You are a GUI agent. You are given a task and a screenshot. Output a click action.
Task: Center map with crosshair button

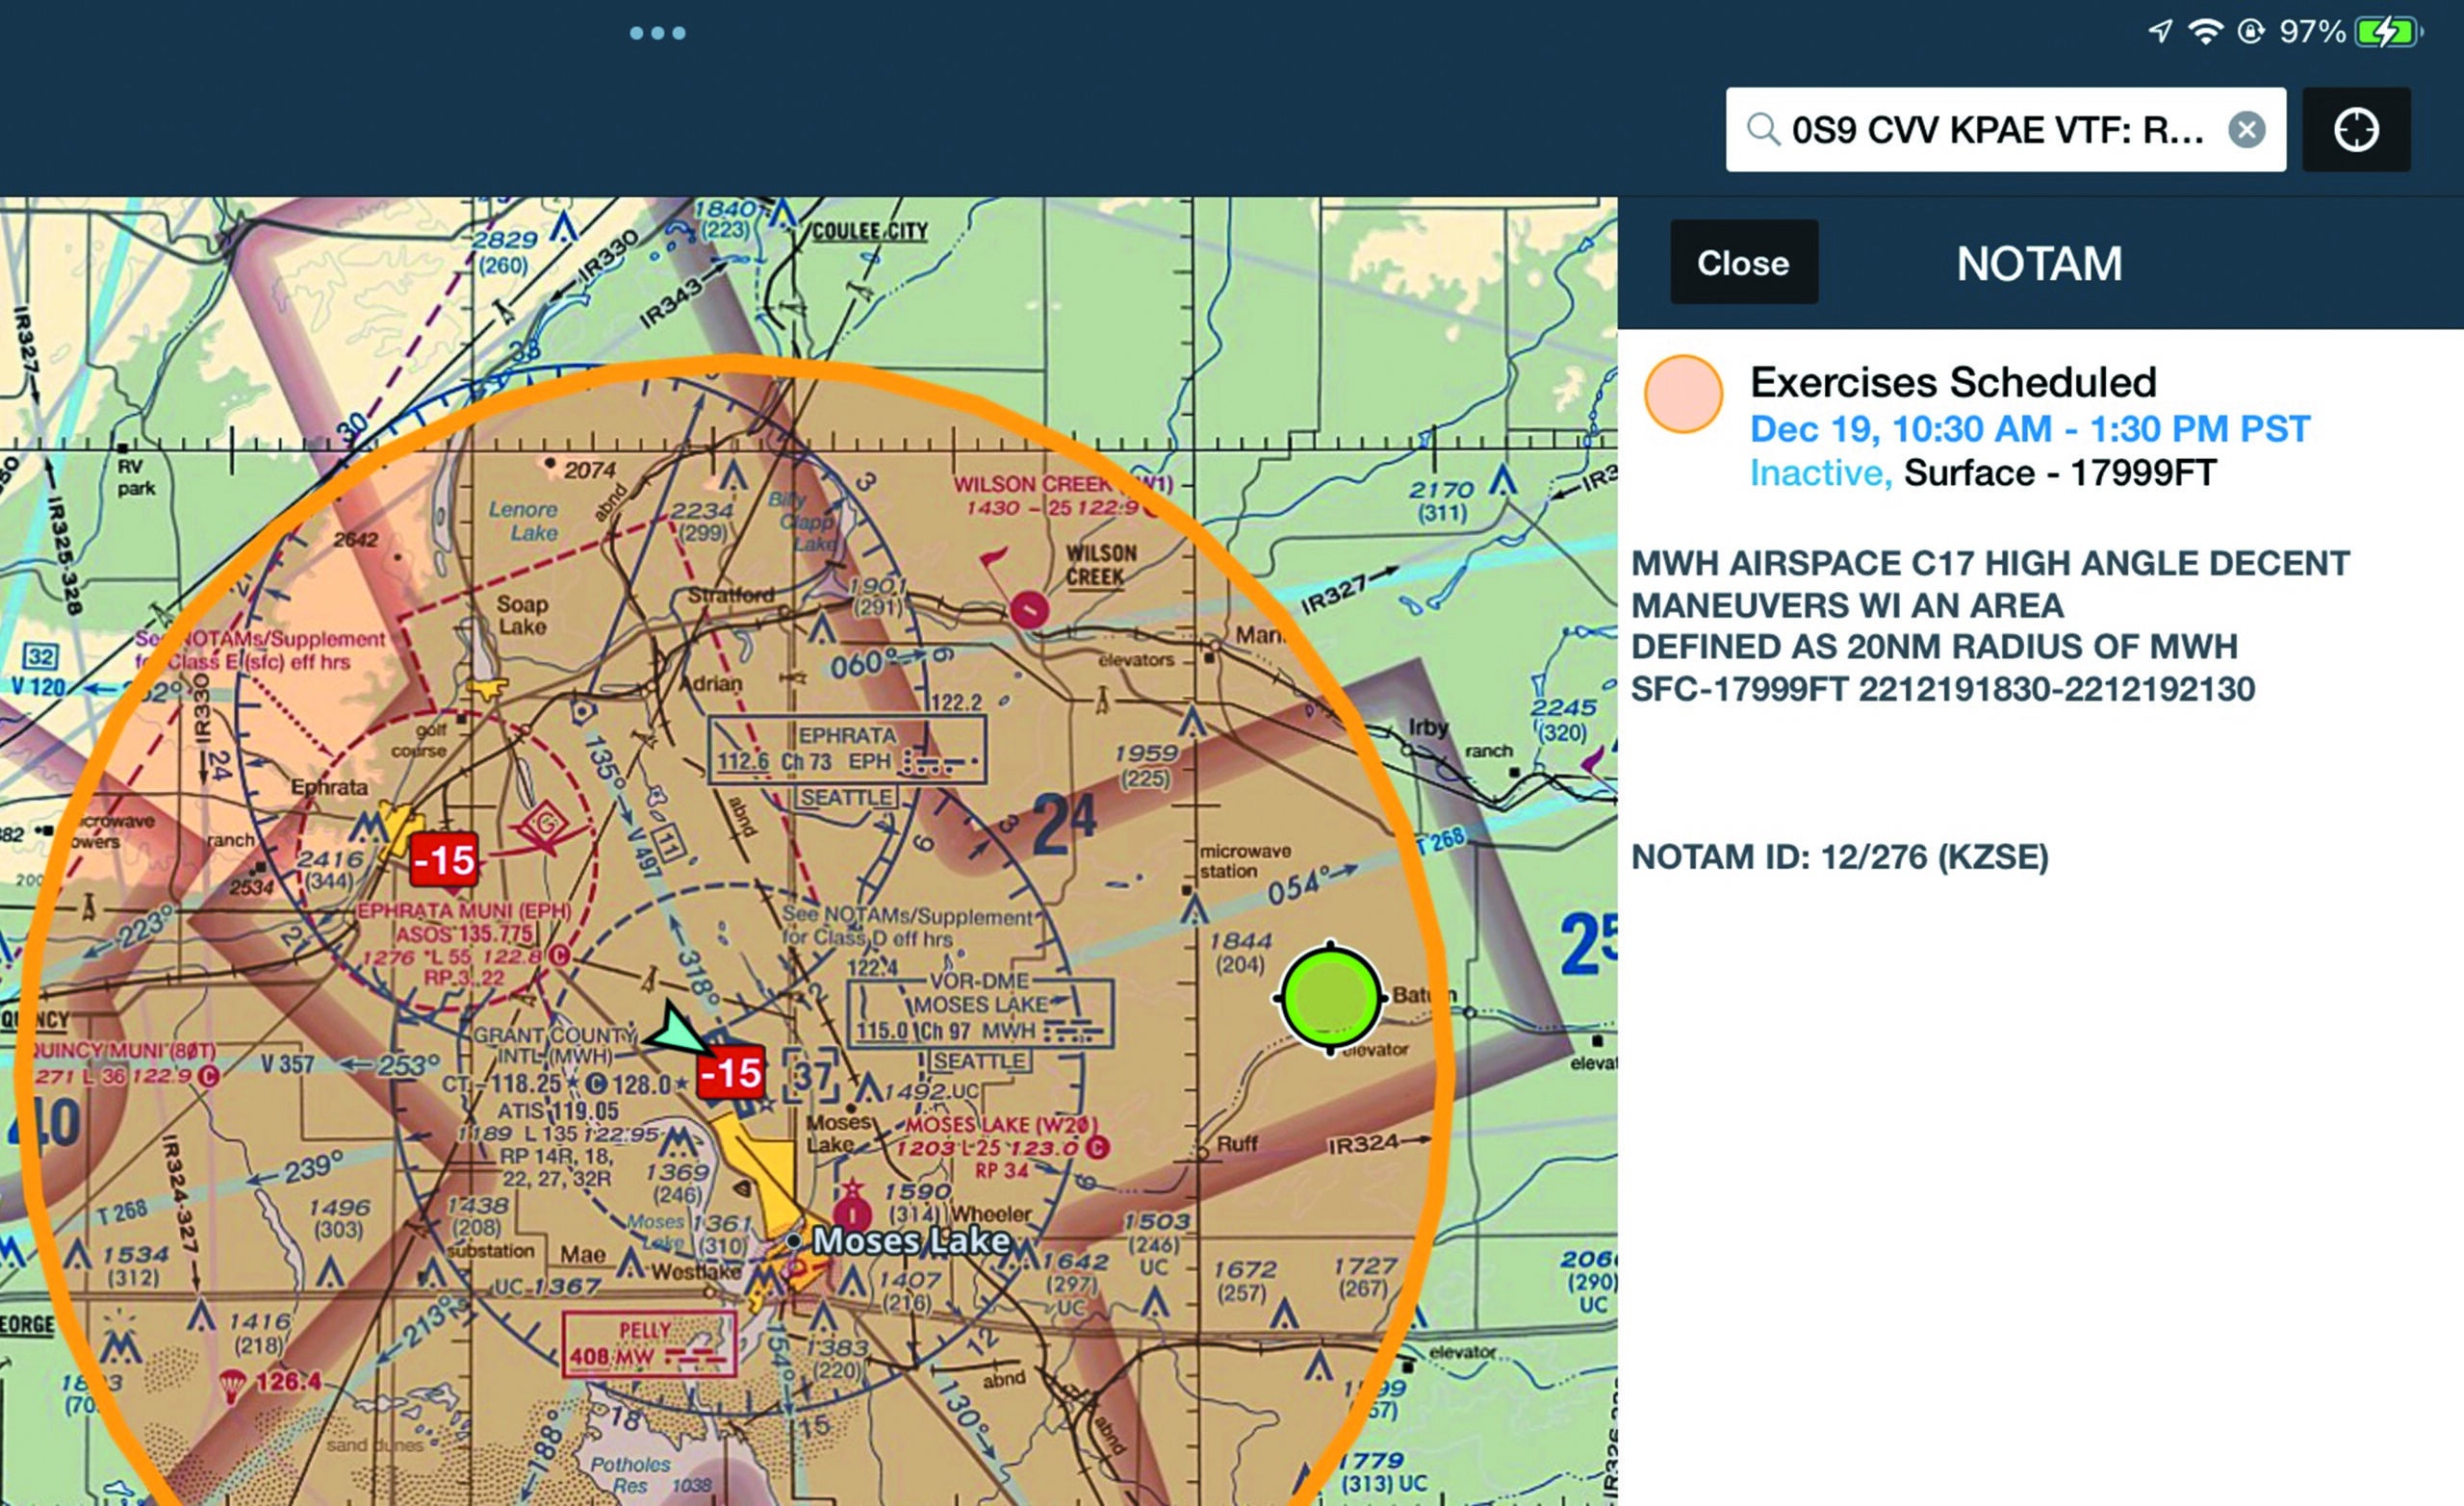[2356, 130]
